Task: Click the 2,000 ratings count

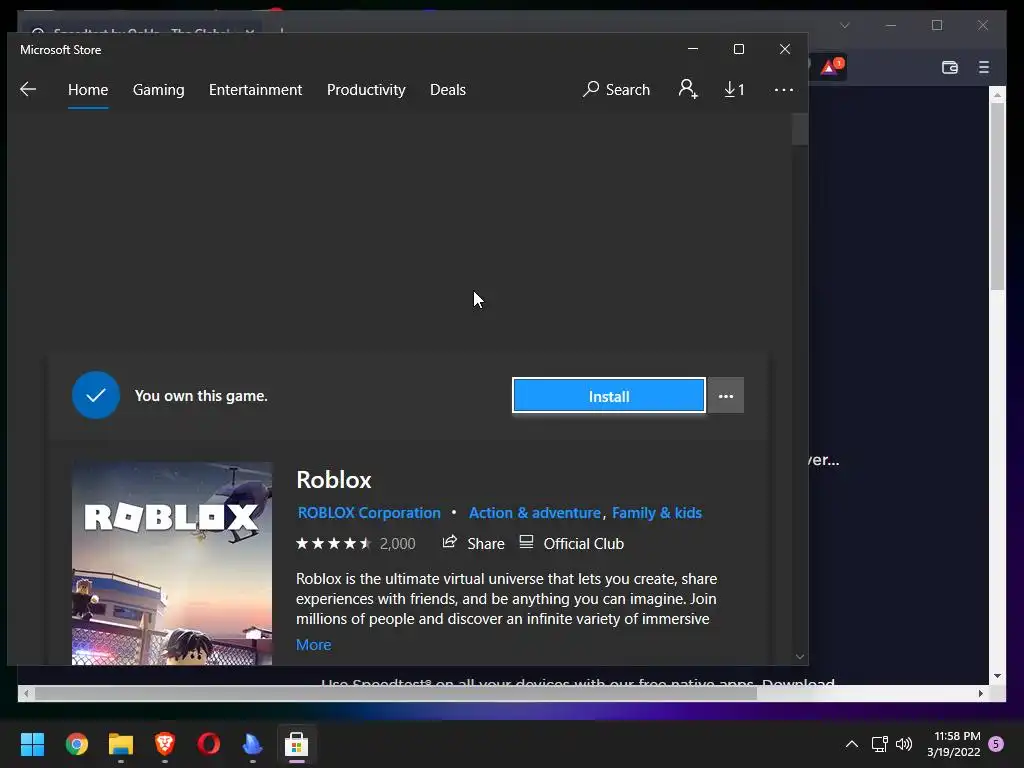Action: [x=398, y=544]
